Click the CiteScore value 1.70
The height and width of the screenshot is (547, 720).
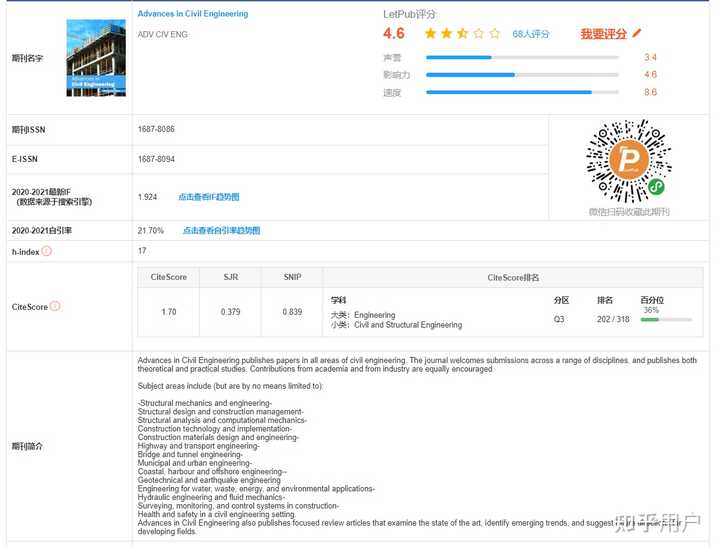point(169,312)
